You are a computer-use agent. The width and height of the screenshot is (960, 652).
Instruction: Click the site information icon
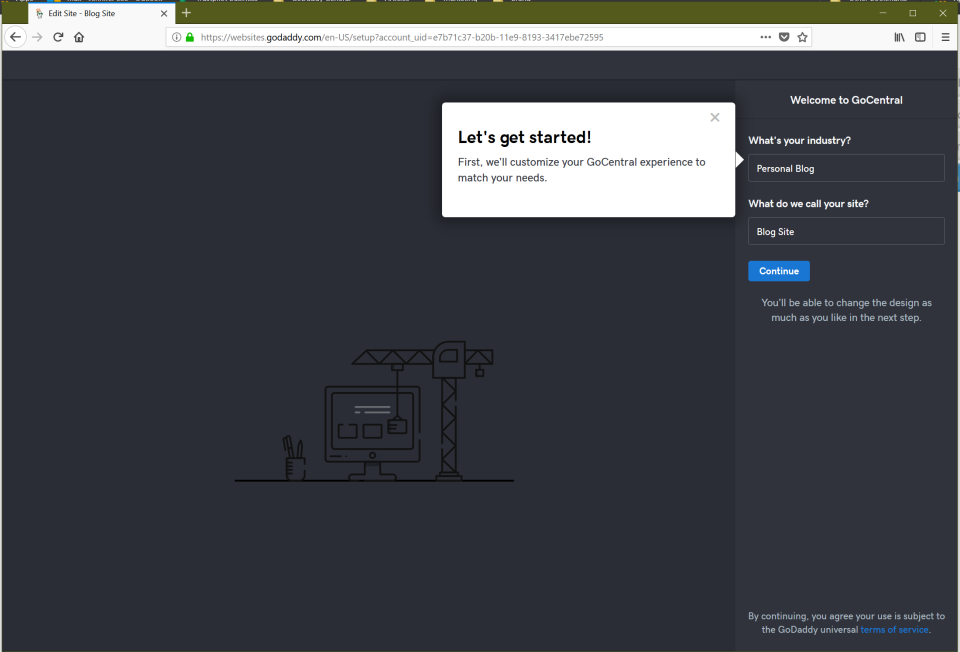tap(176, 36)
